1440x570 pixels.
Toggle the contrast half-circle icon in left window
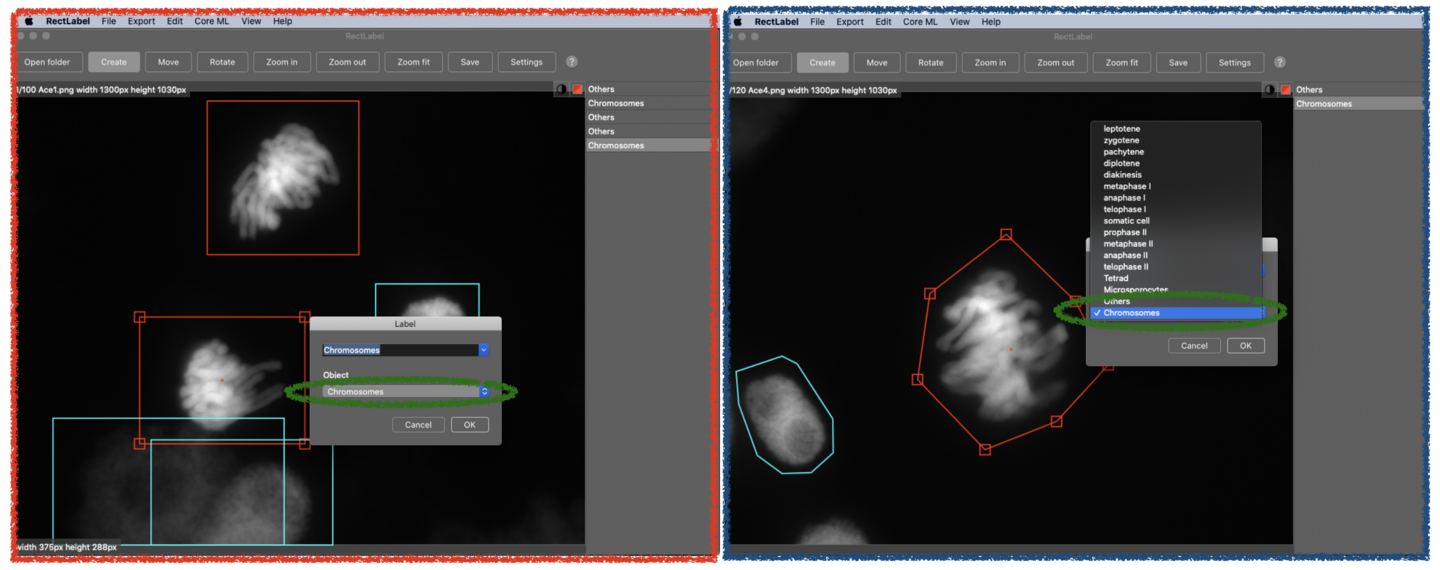point(561,90)
